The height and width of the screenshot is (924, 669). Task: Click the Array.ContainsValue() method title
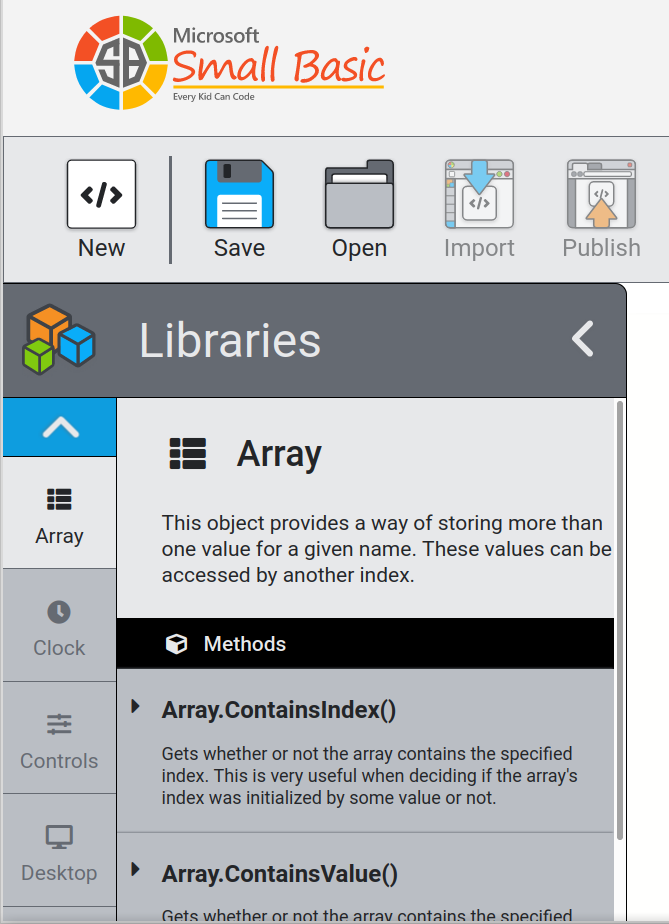coord(280,874)
